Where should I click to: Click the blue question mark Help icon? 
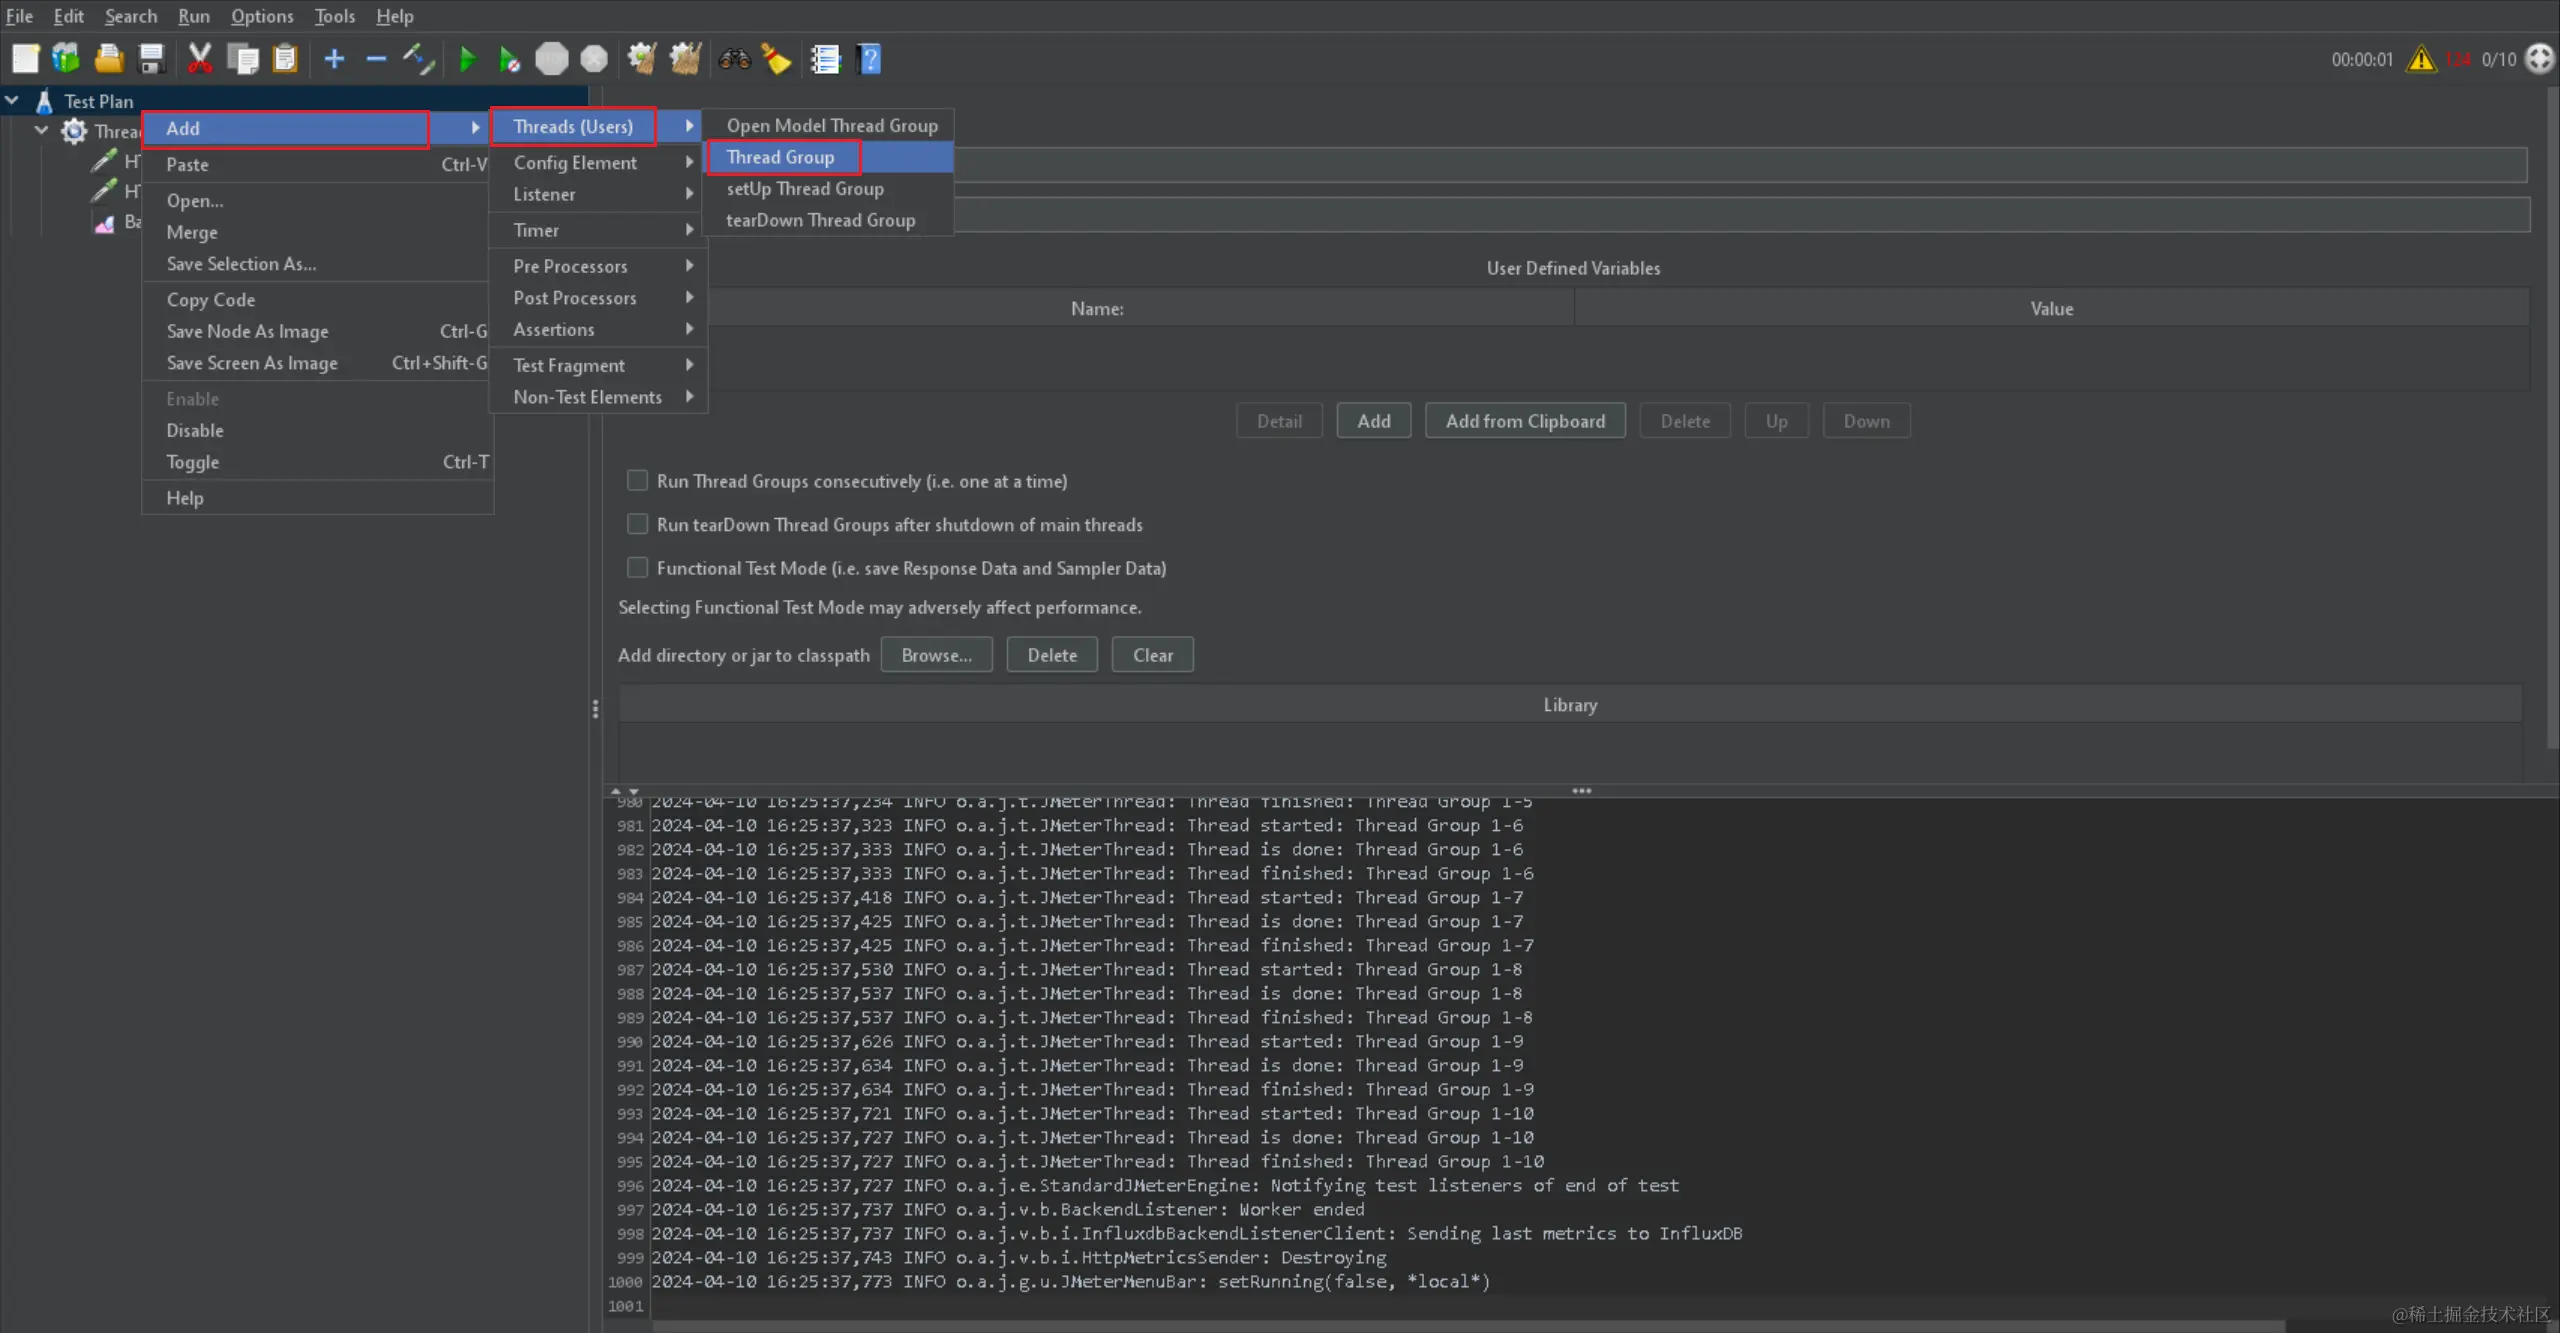click(870, 59)
